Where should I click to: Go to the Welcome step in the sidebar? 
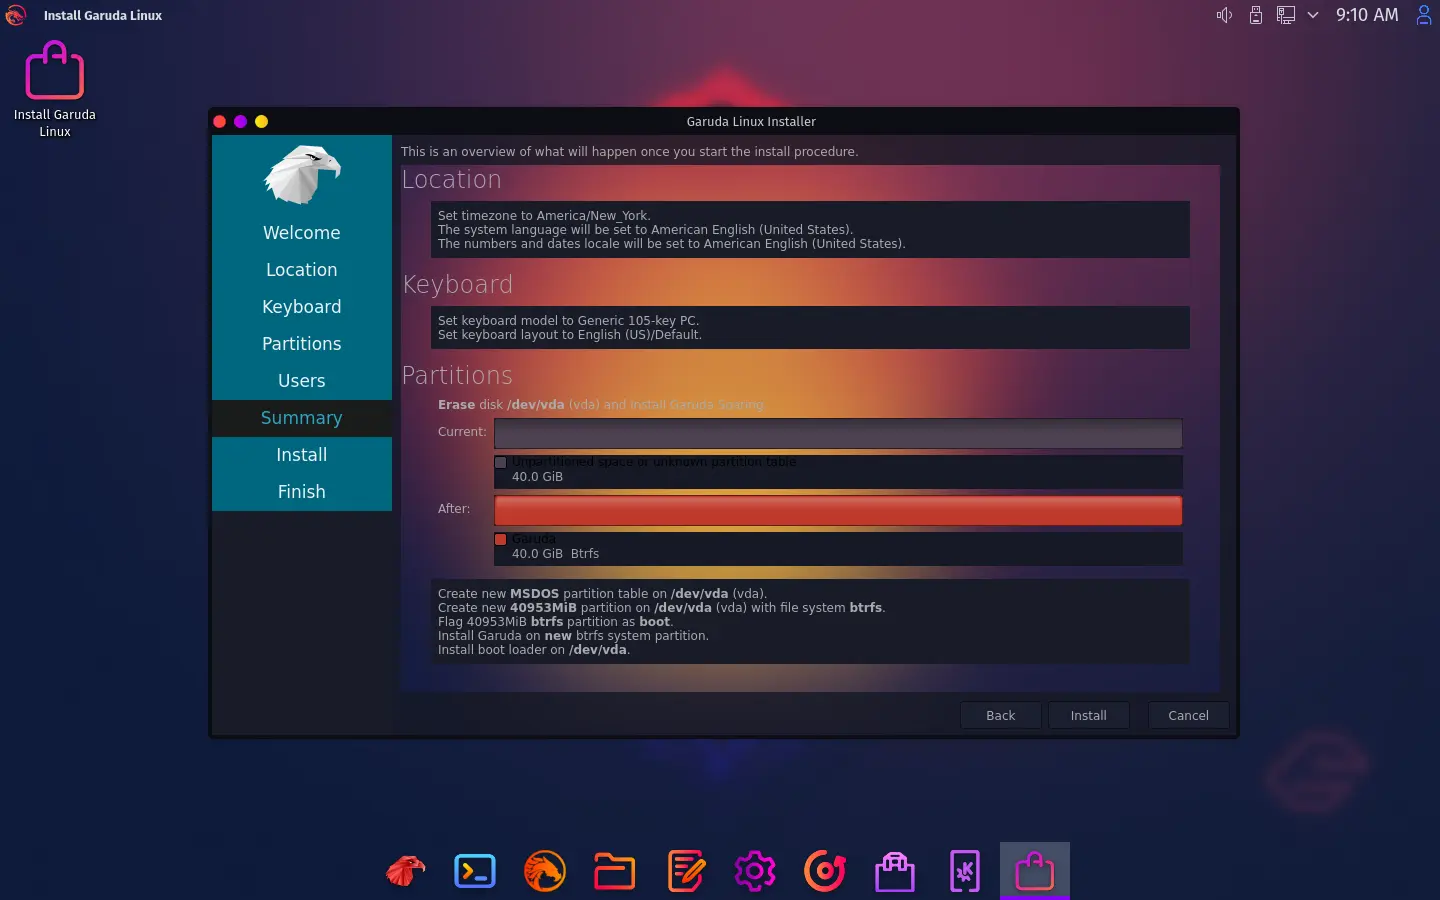[302, 233]
